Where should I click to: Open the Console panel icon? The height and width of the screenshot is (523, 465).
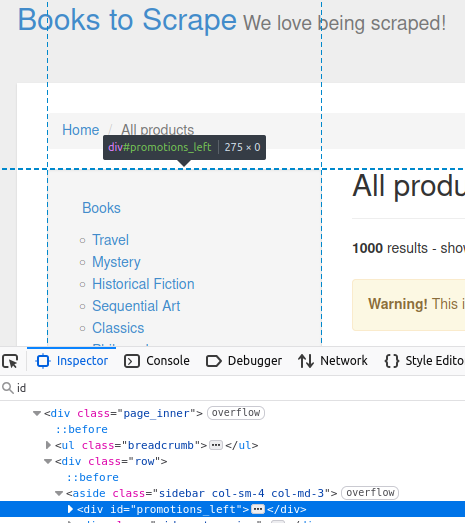pos(132,361)
